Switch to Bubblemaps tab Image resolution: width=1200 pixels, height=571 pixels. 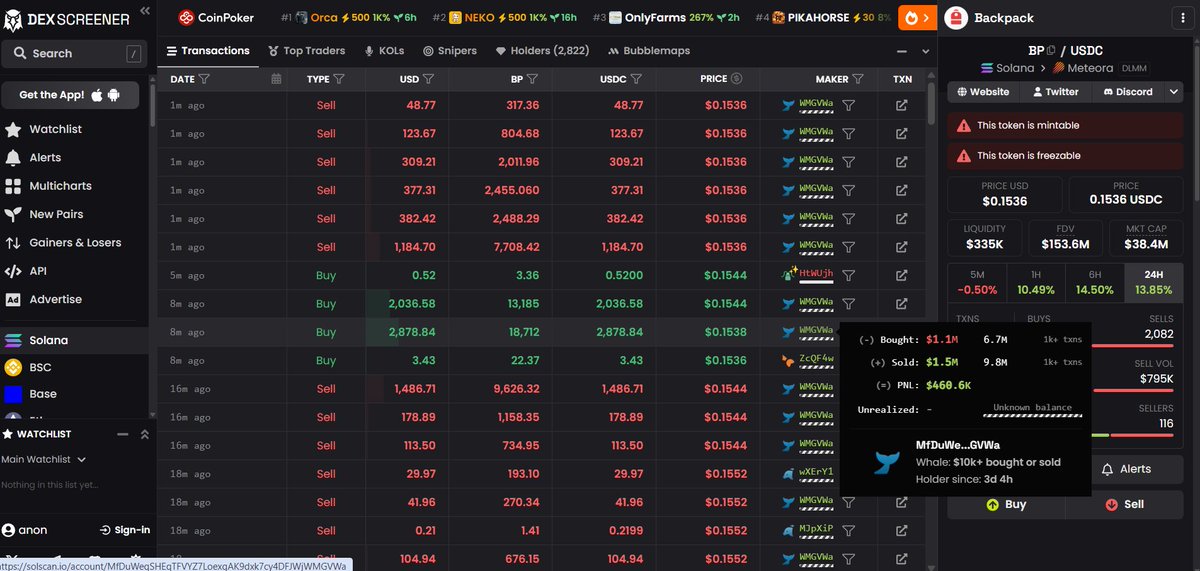648,50
